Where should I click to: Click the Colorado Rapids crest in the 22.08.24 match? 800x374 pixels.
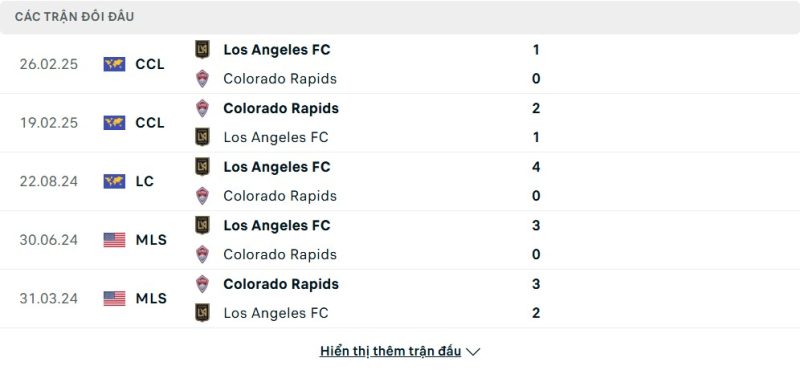pyautogui.click(x=203, y=196)
